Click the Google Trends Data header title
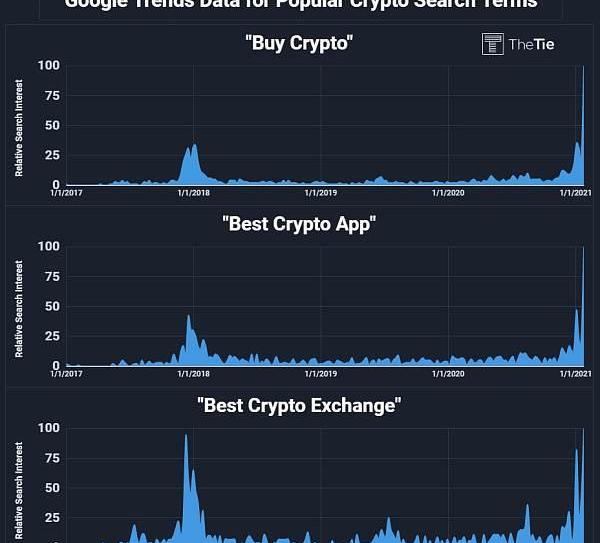The image size is (600, 543). click(300, 4)
